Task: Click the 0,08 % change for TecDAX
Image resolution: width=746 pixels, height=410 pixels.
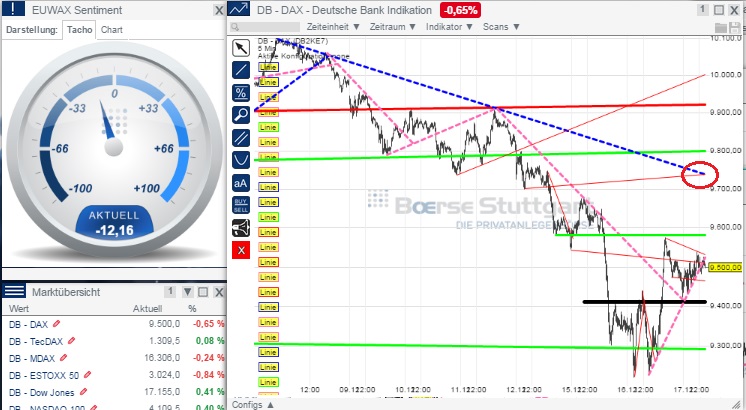Action: [210, 342]
